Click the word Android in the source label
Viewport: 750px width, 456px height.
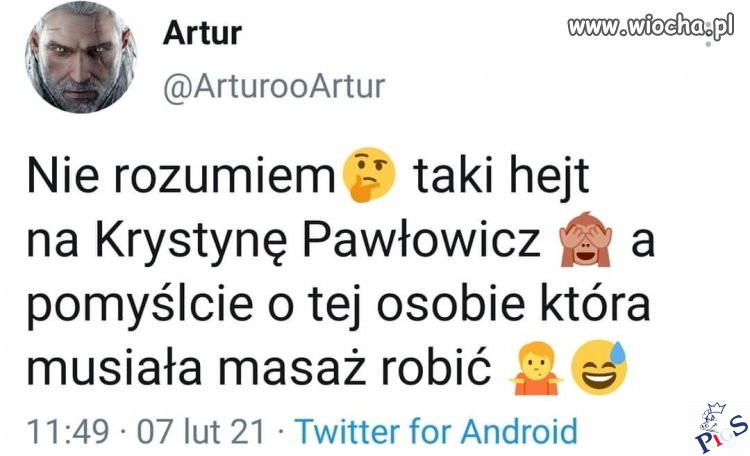click(519, 431)
